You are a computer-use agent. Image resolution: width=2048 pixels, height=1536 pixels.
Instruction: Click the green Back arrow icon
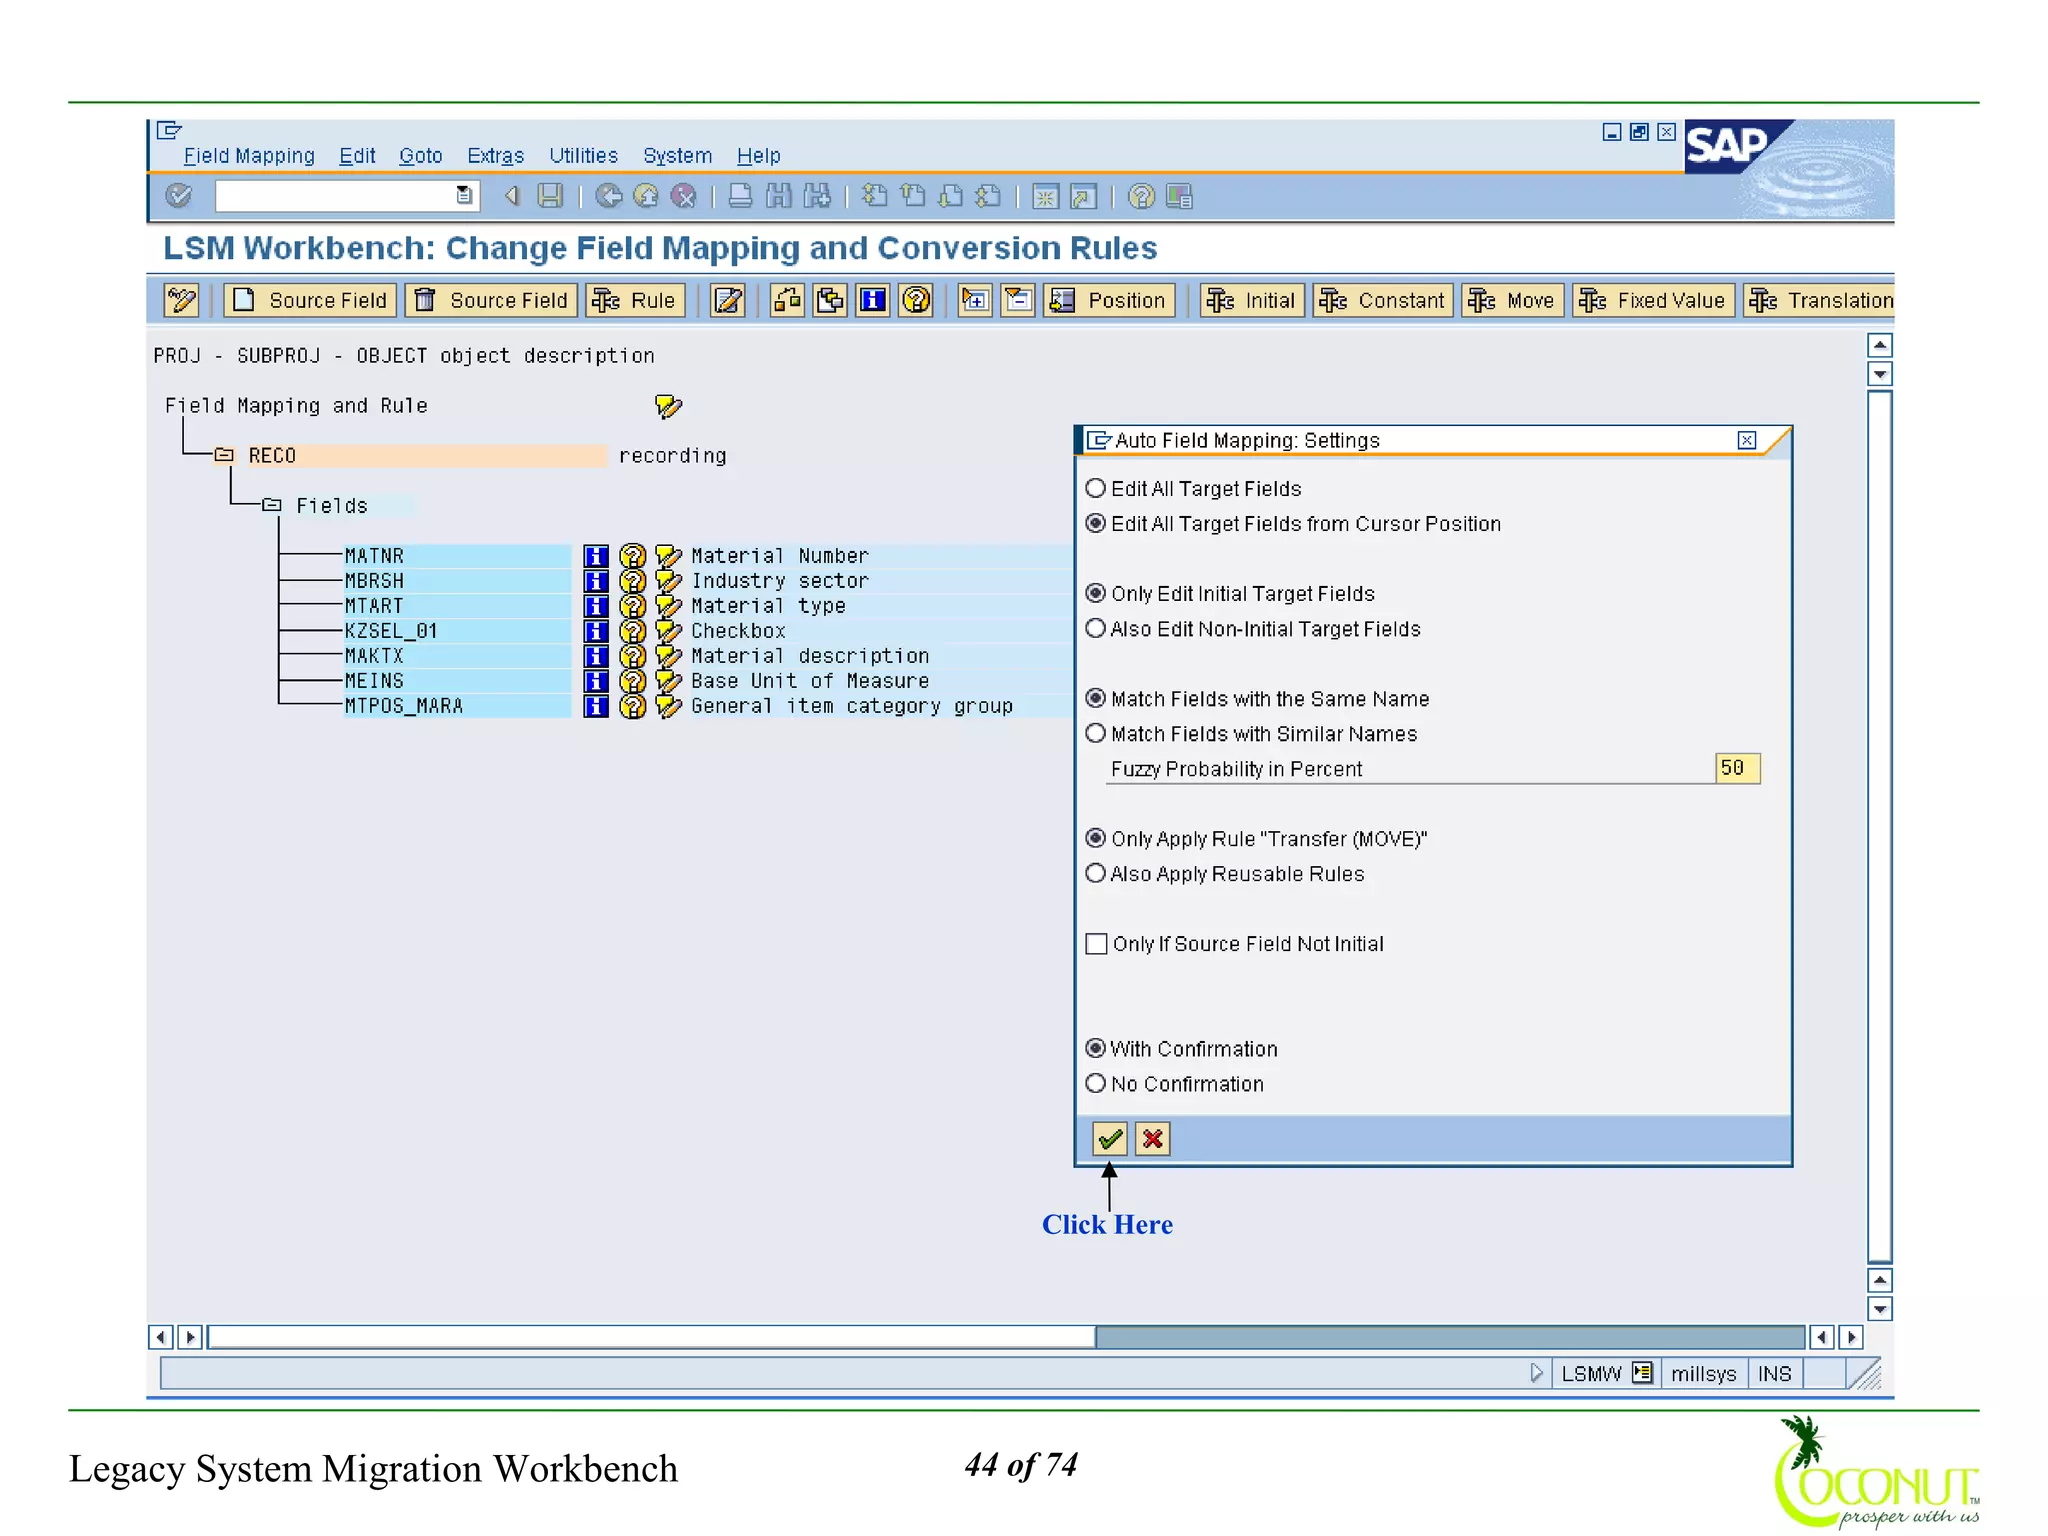(x=608, y=196)
